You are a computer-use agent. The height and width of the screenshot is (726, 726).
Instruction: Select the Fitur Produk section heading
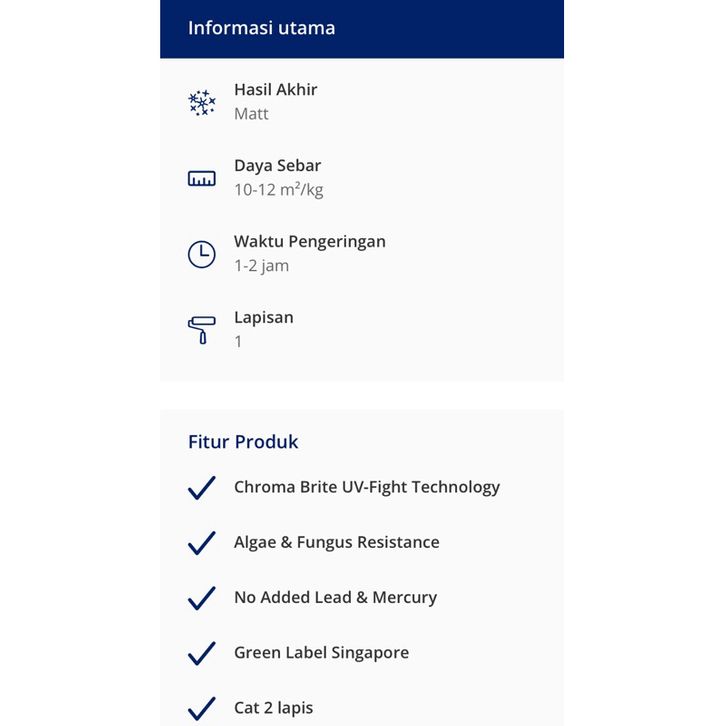point(243,442)
